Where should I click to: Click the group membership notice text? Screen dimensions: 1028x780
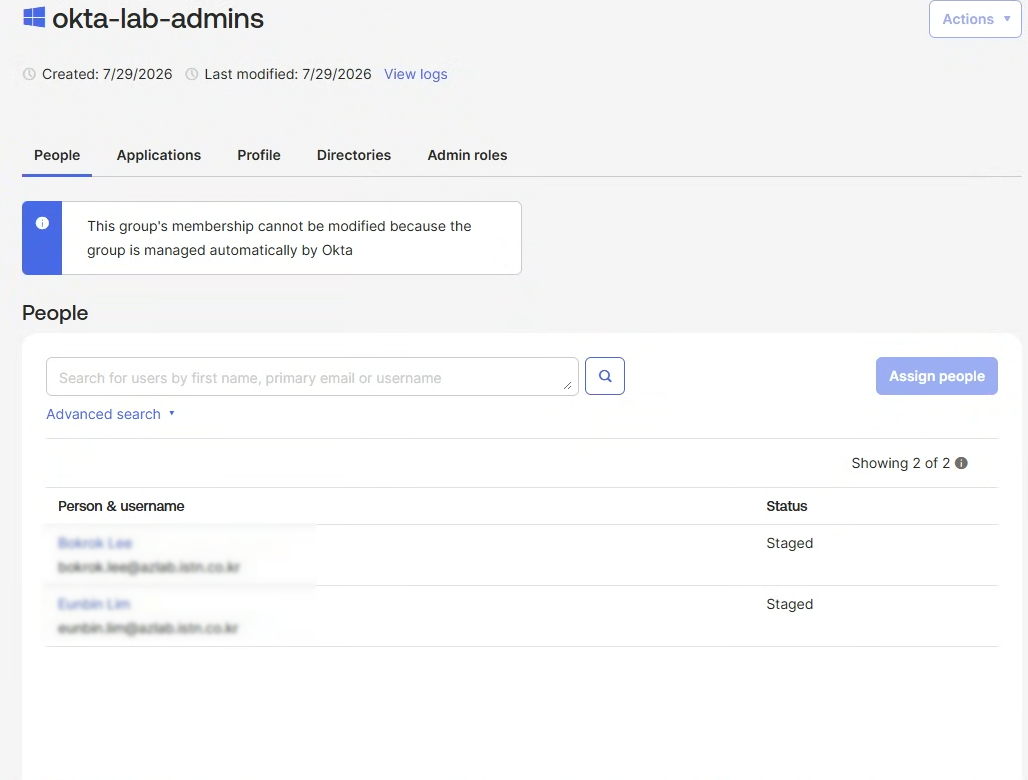pyautogui.click(x=279, y=238)
